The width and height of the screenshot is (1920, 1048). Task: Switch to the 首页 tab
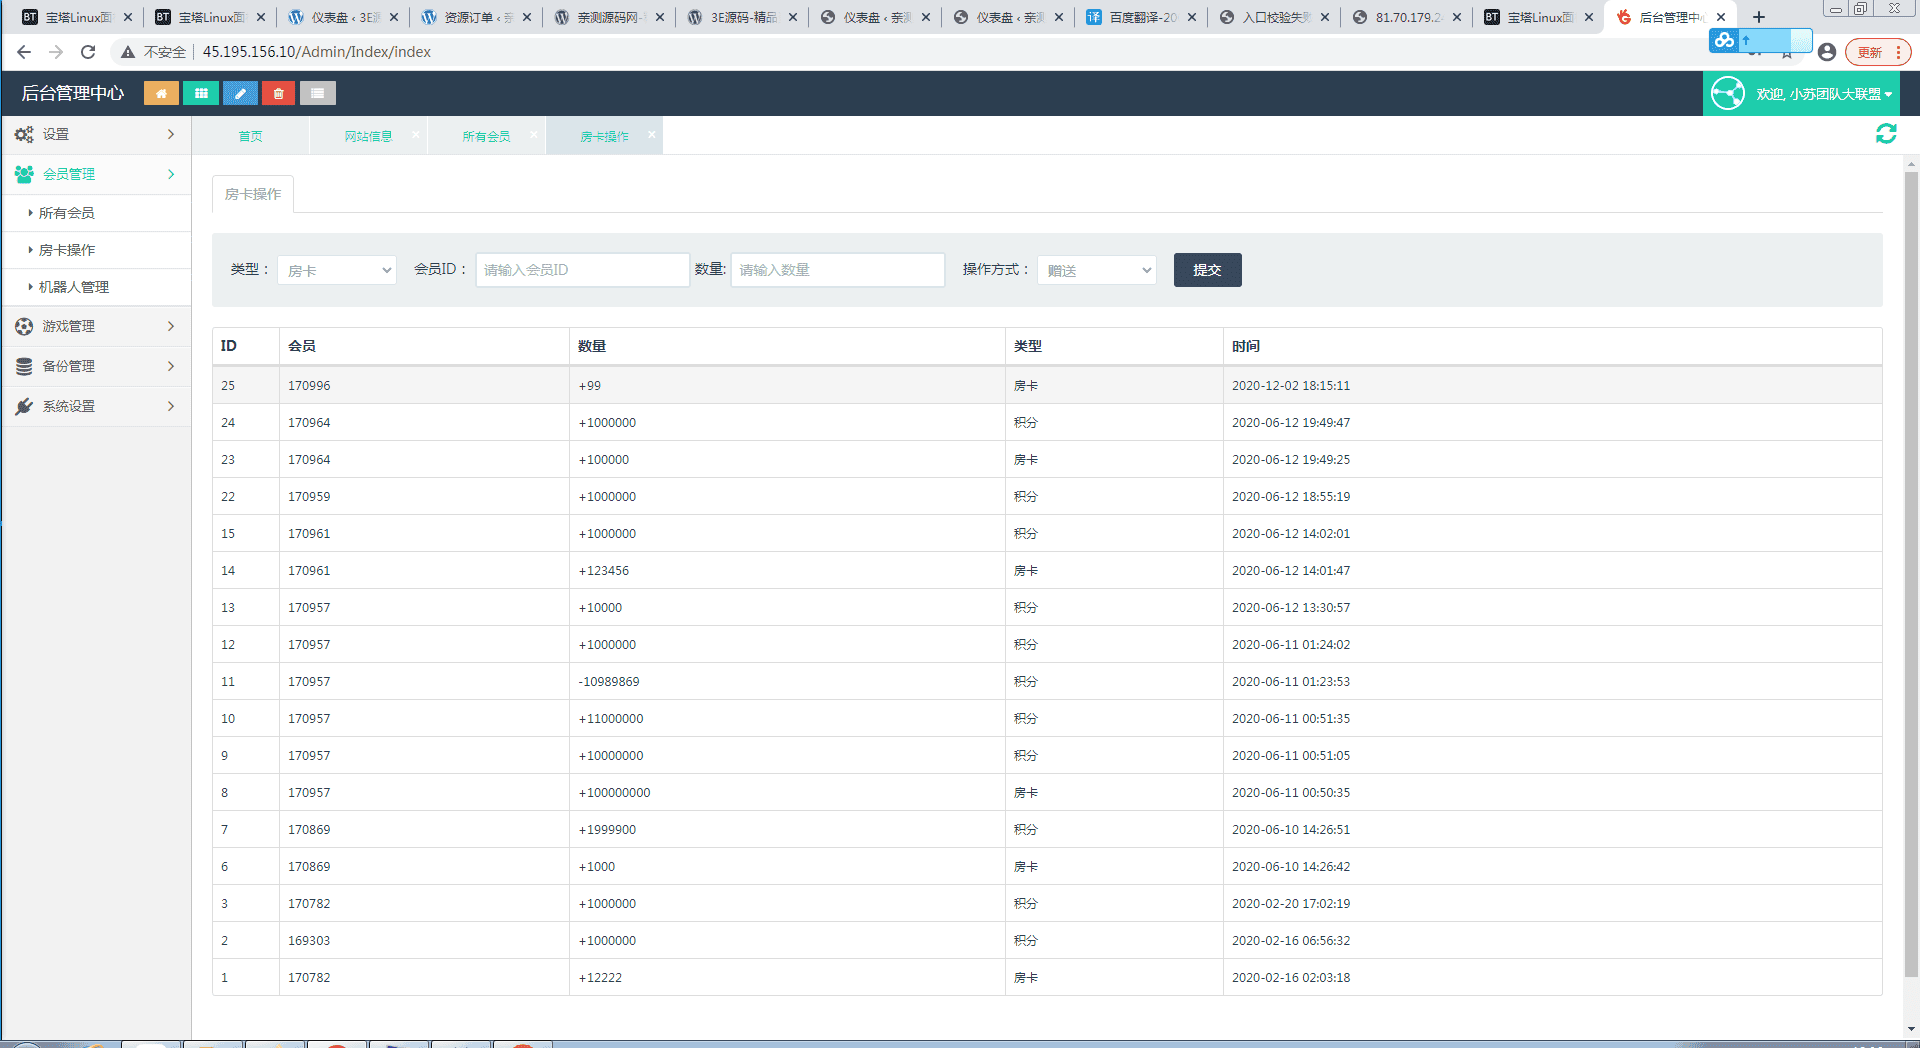click(250, 136)
